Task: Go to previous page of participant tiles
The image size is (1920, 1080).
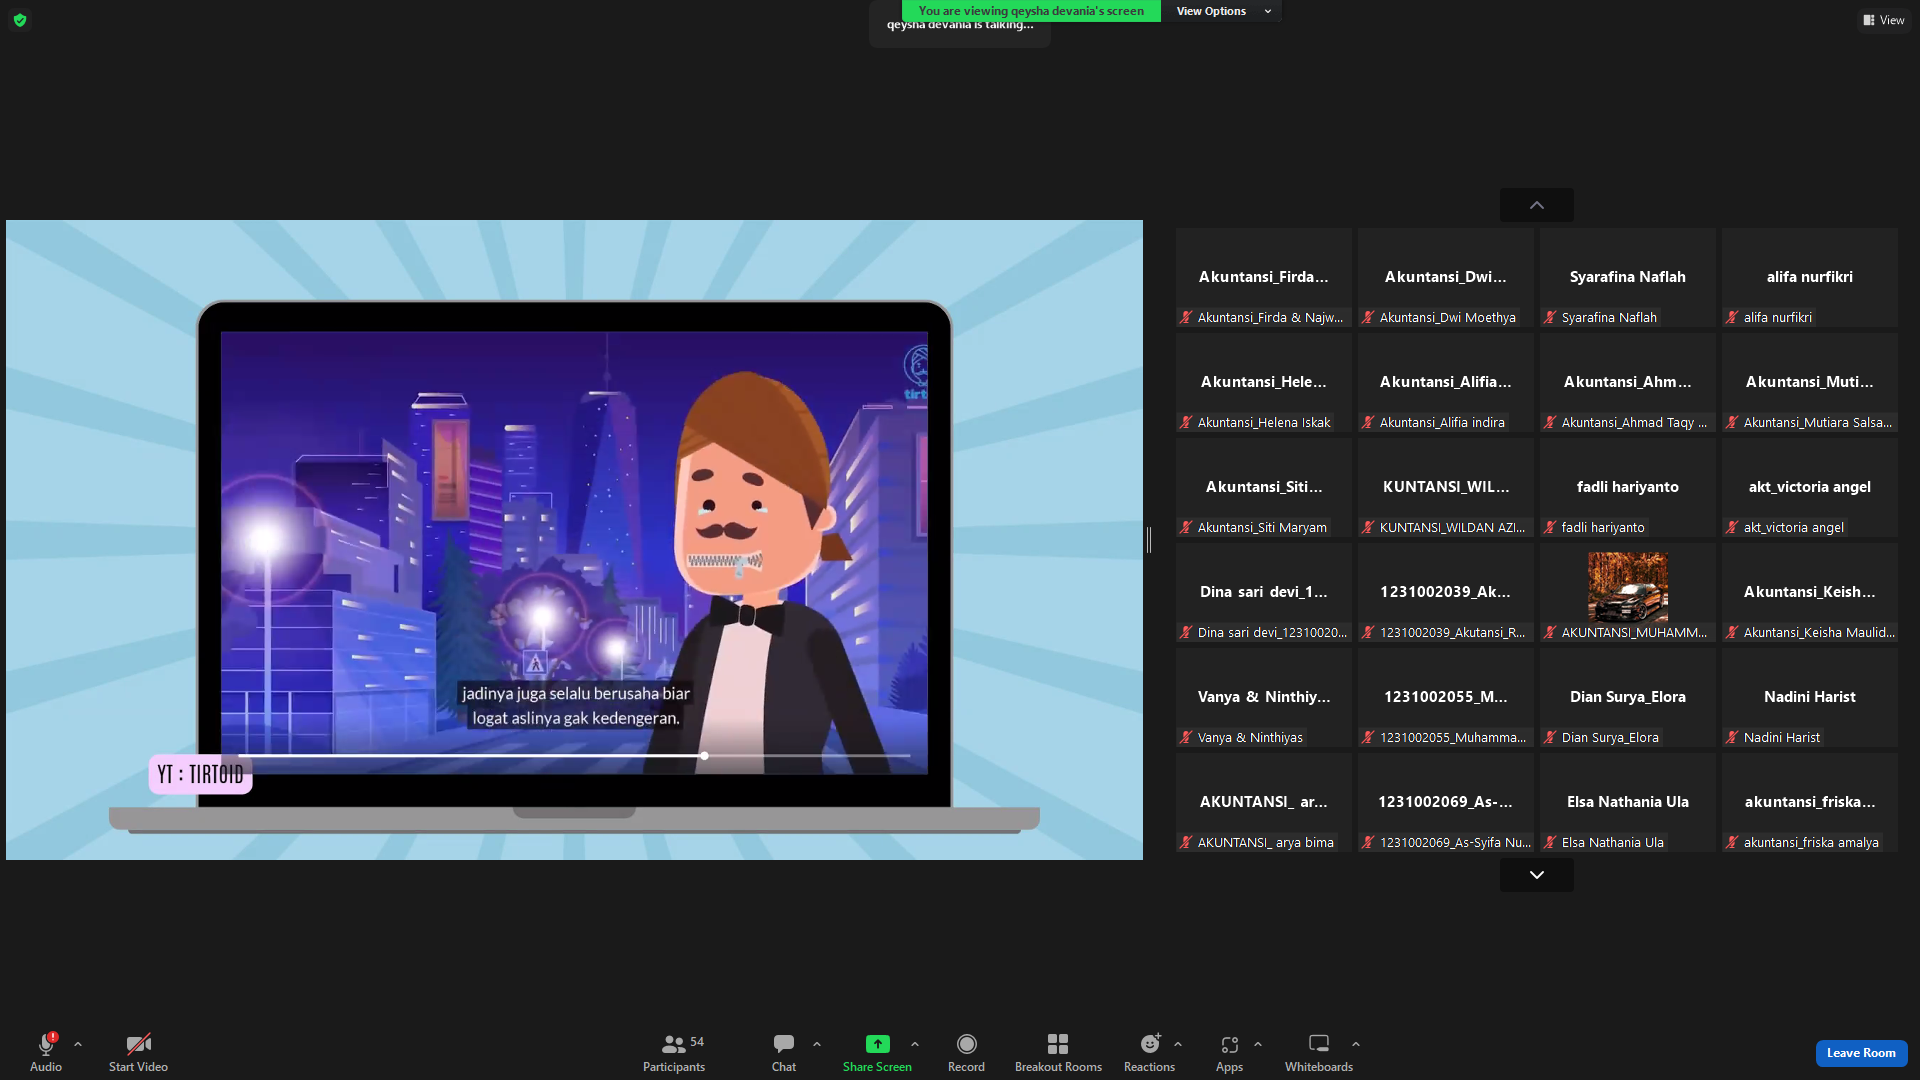Action: point(1537,205)
